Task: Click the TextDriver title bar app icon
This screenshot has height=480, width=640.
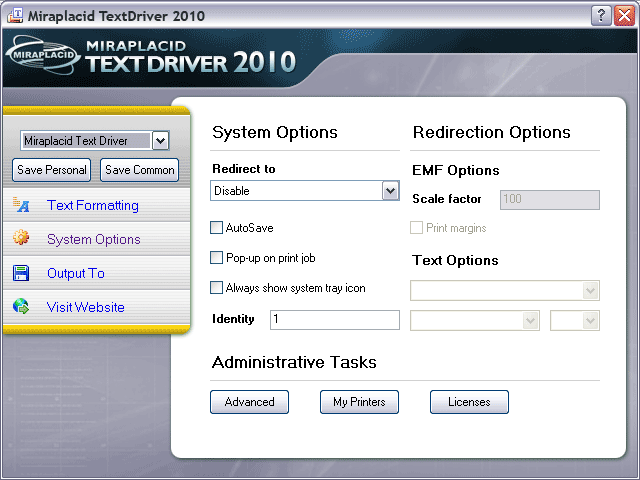Action: (x=15, y=15)
